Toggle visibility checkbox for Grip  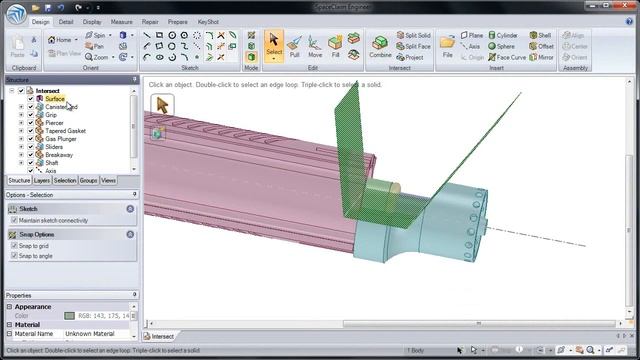(x=31, y=115)
